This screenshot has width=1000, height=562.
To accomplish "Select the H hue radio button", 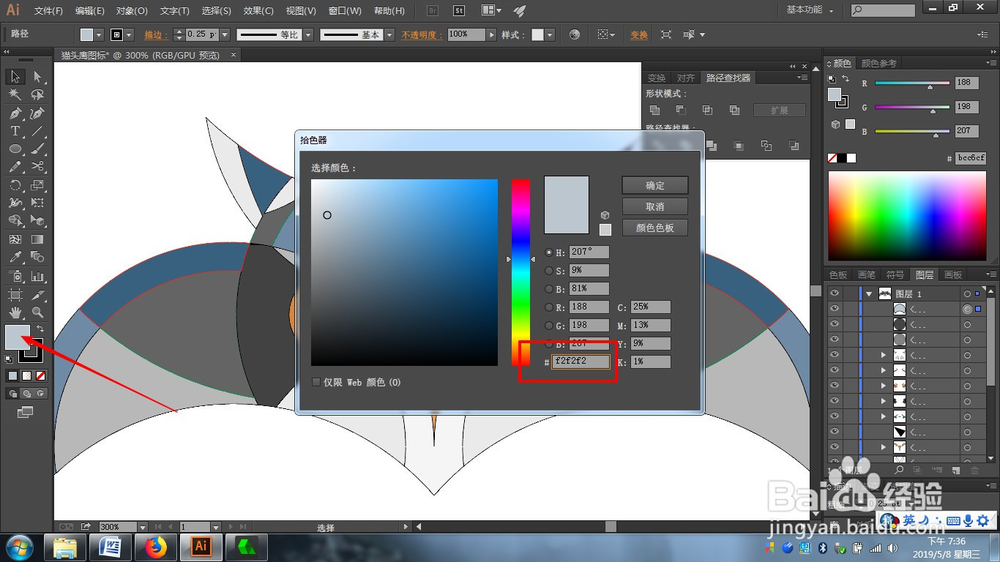I will click(549, 253).
